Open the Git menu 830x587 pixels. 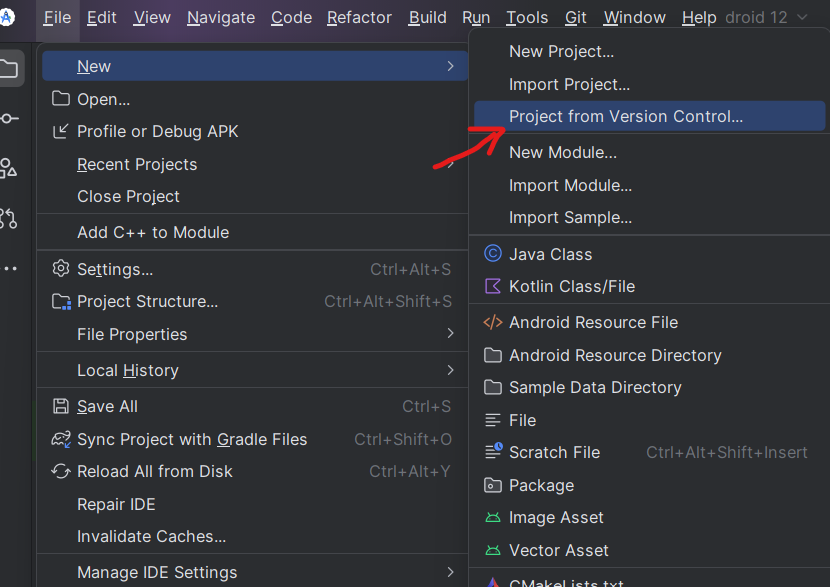(575, 17)
